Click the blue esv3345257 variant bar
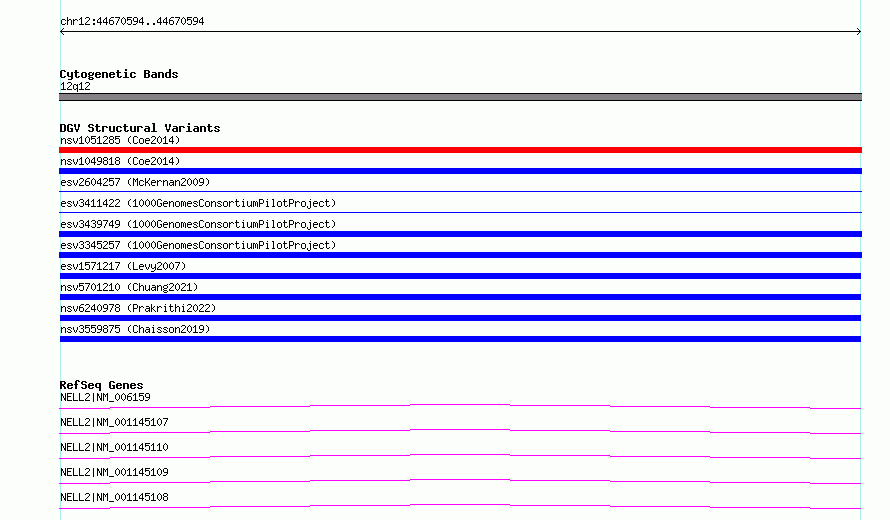This screenshot has height=520, width=890. click(x=460, y=255)
